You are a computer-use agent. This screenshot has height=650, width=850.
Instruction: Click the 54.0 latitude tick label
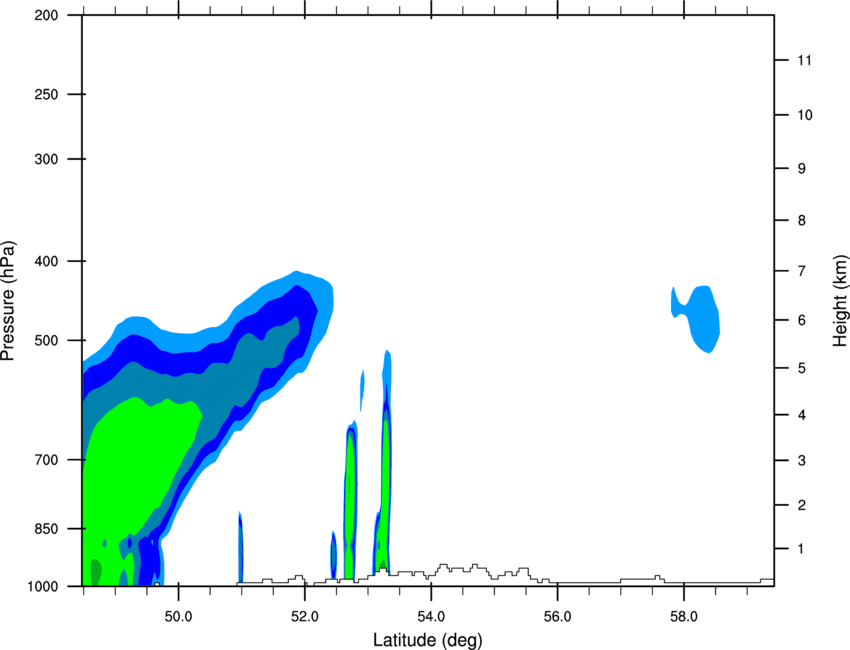(x=431, y=616)
